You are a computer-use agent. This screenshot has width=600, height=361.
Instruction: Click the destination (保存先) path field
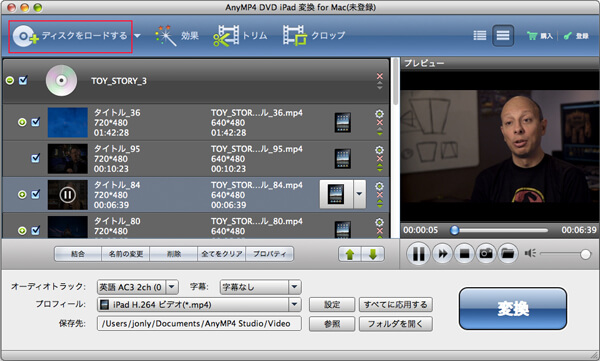click(199, 323)
